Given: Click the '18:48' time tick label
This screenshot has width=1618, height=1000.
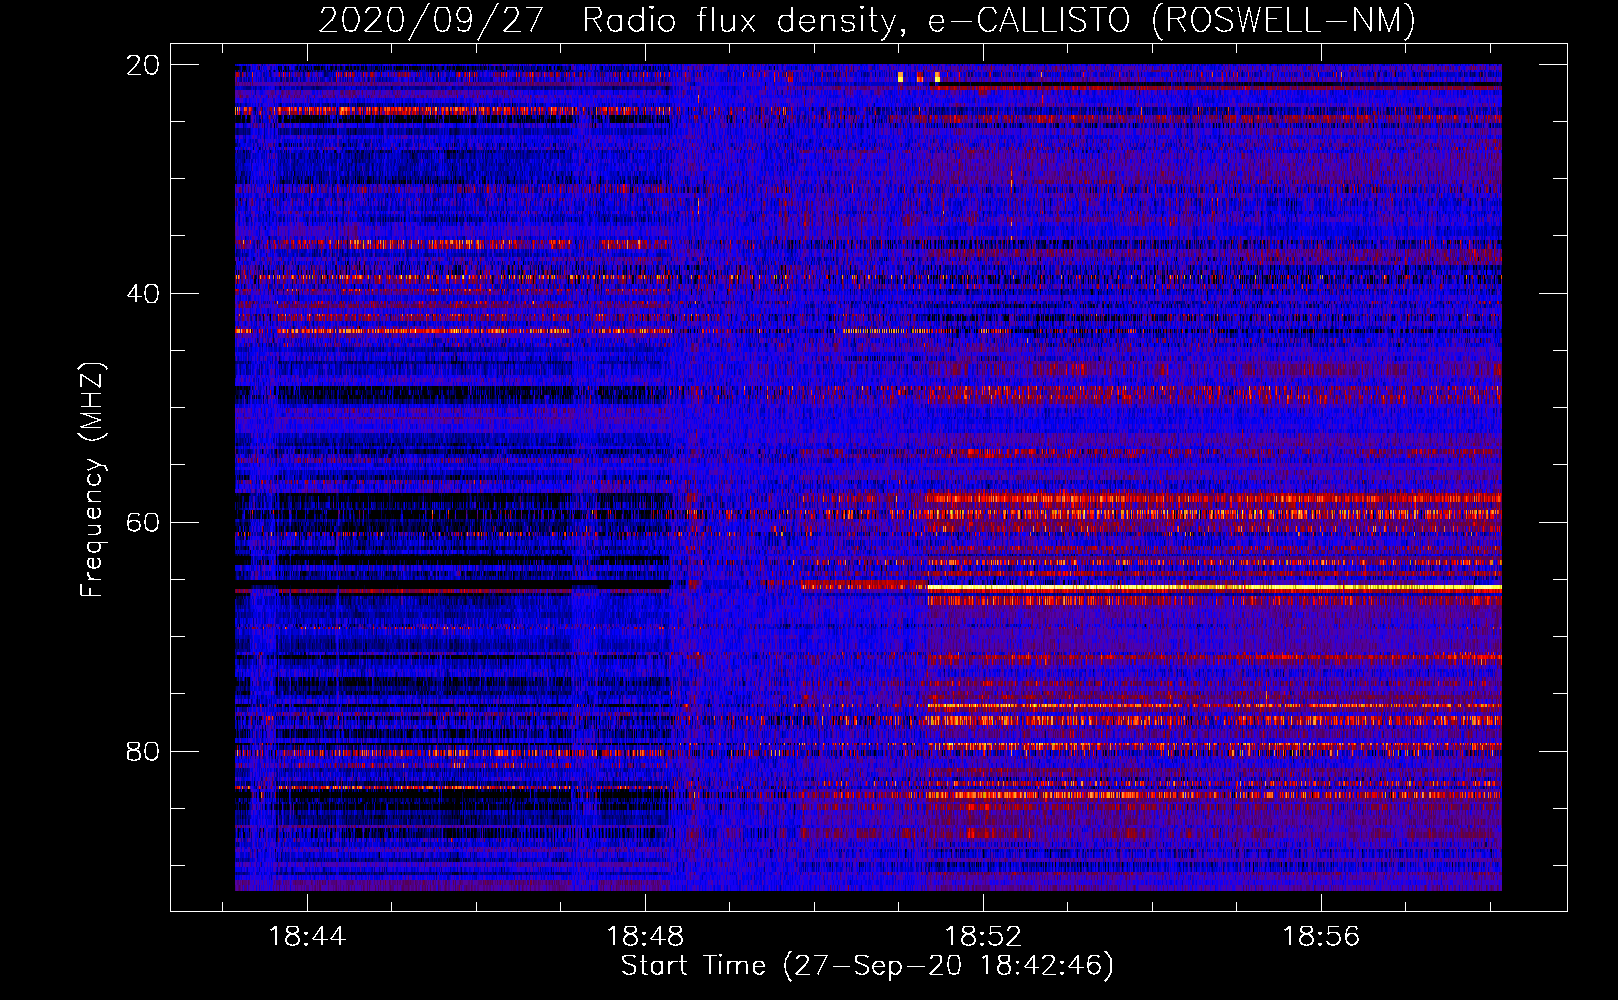Looking at the screenshot, I should click(645, 936).
